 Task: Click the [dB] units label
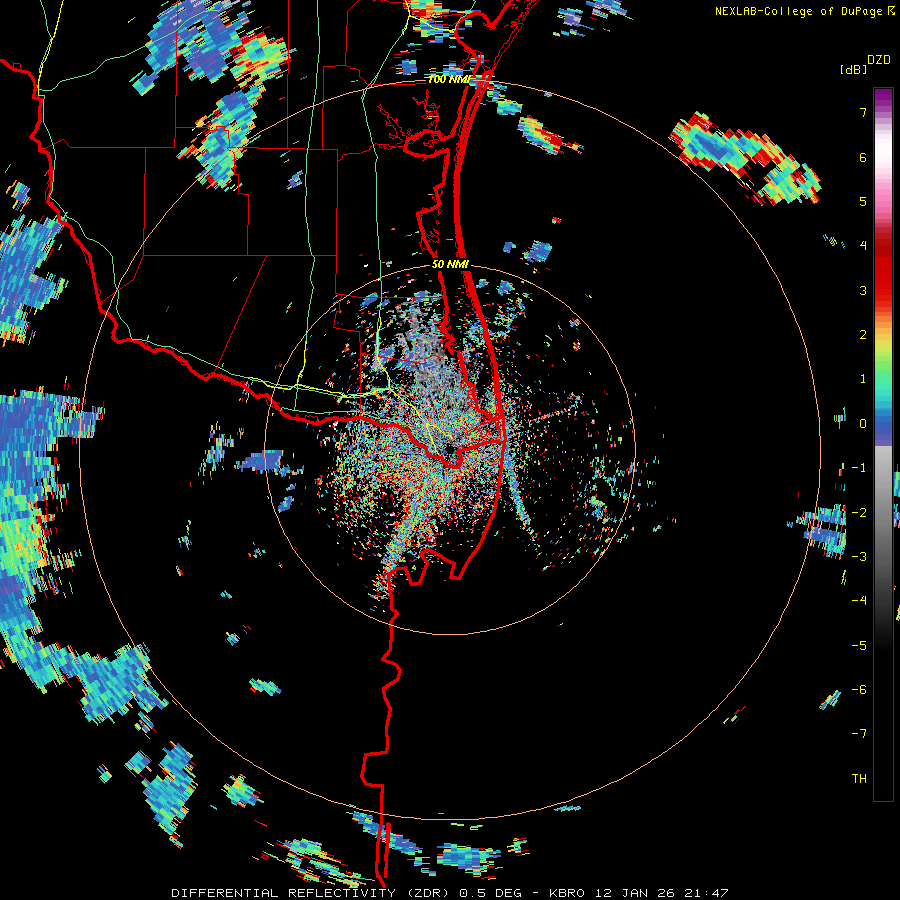[853, 69]
